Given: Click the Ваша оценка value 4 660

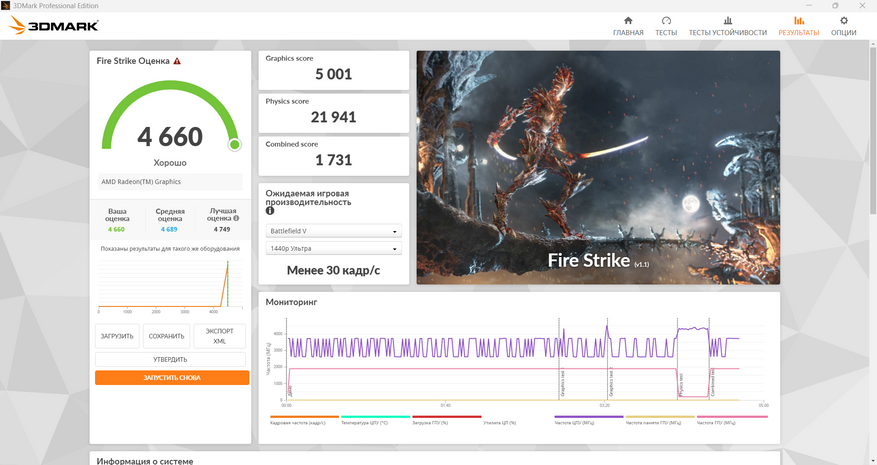Looking at the screenshot, I should point(116,229).
